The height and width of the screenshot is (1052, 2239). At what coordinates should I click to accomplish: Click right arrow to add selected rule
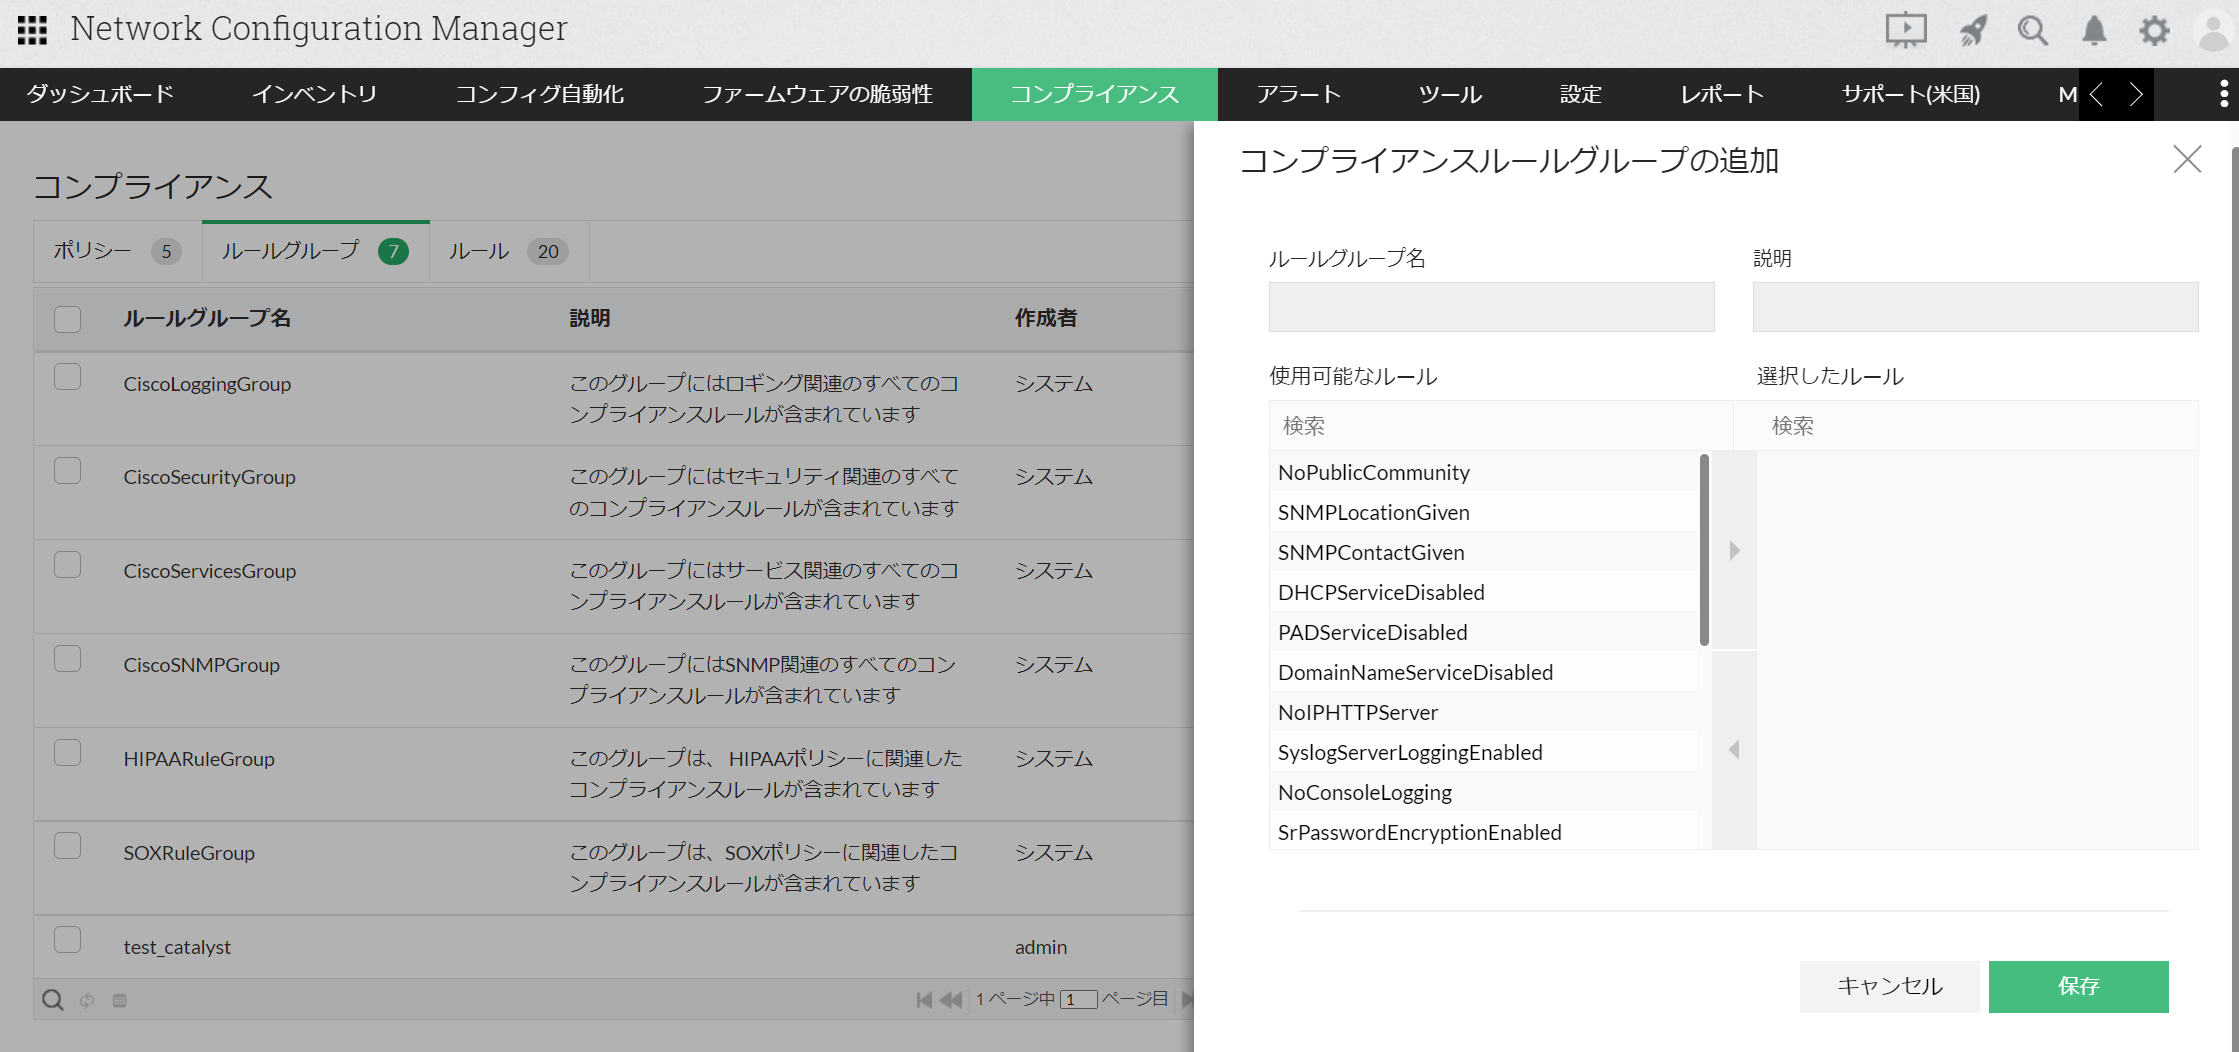pos(1734,550)
